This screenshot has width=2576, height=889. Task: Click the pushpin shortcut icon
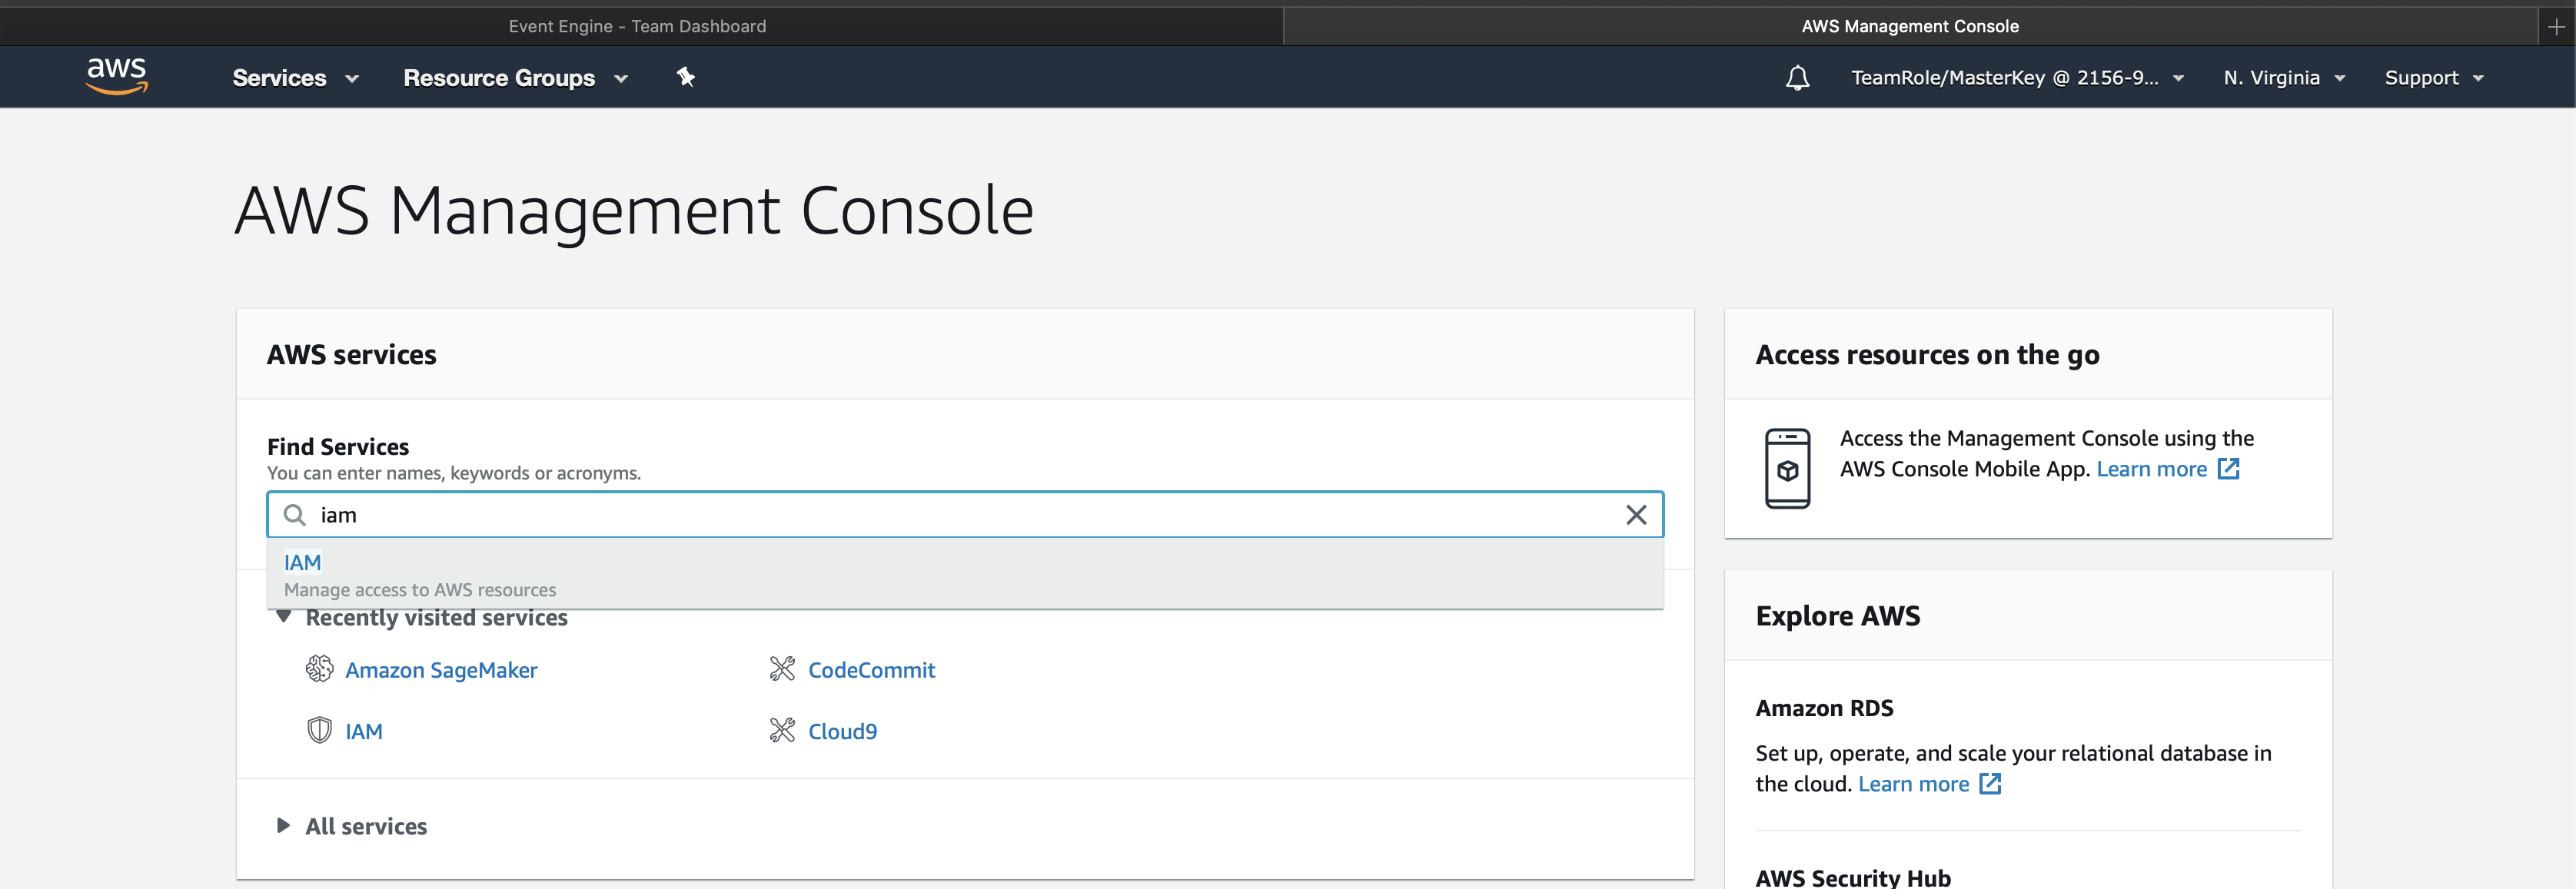click(685, 77)
